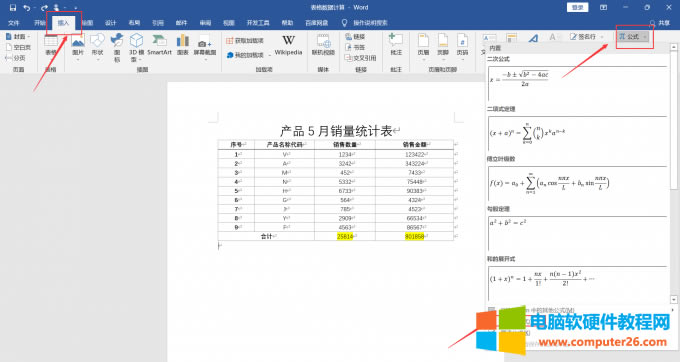Open the Wikipedia add-in
680x362 pixels.
coord(288,45)
